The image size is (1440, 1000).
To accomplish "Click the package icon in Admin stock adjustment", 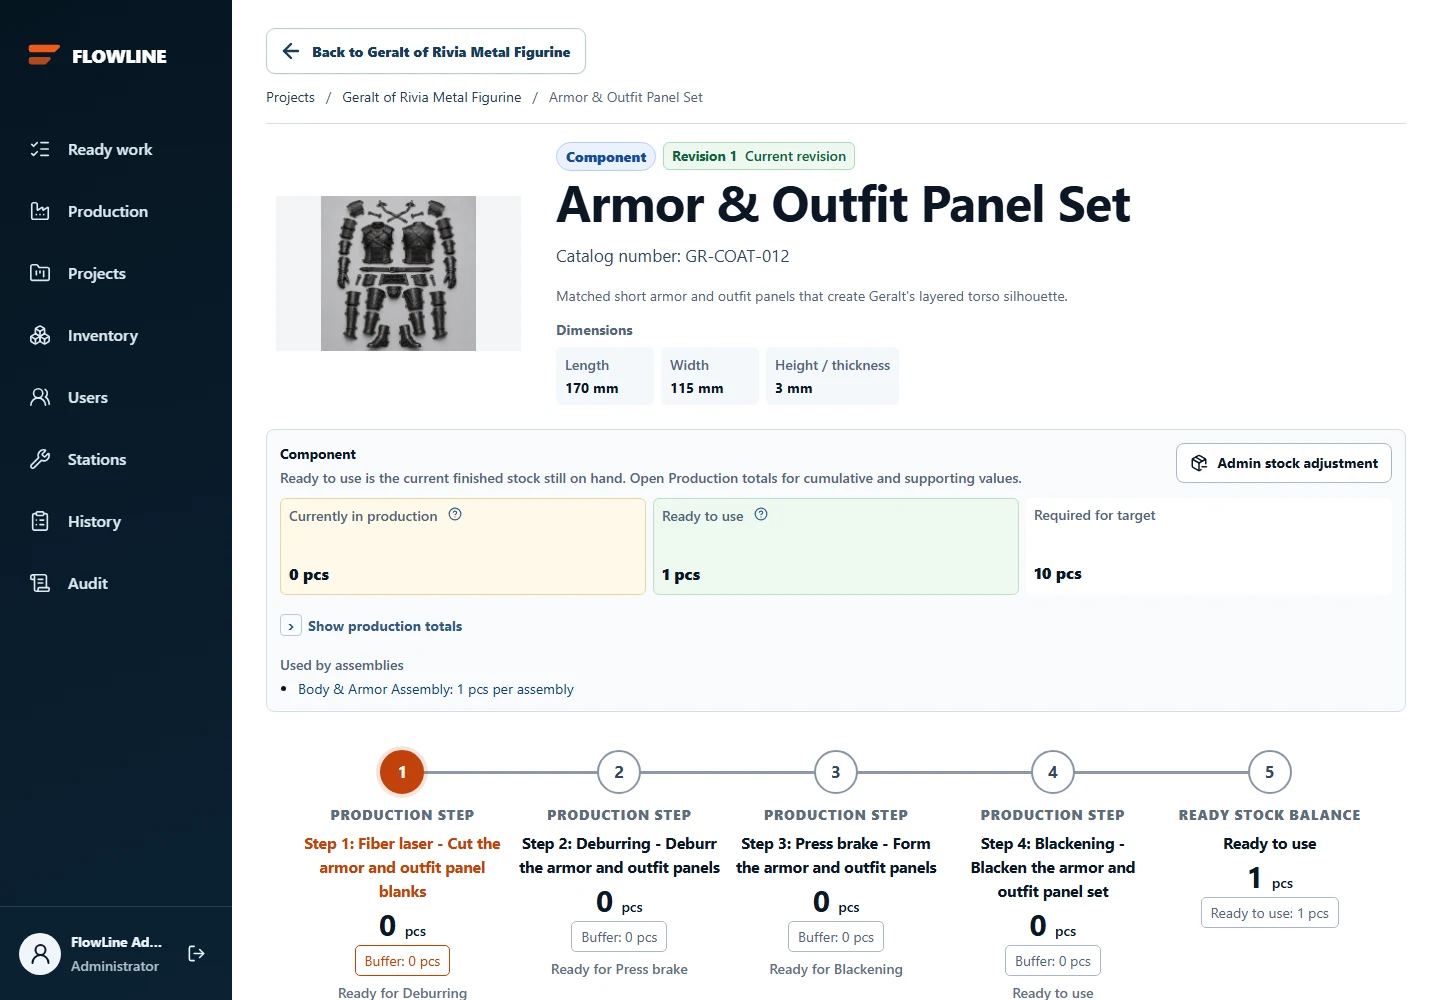I will pos(1199,463).
